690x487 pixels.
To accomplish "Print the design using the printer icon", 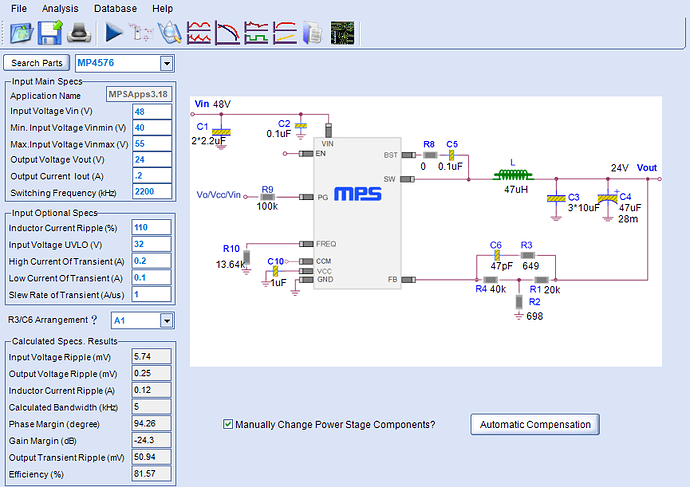I will pos(79,33).
